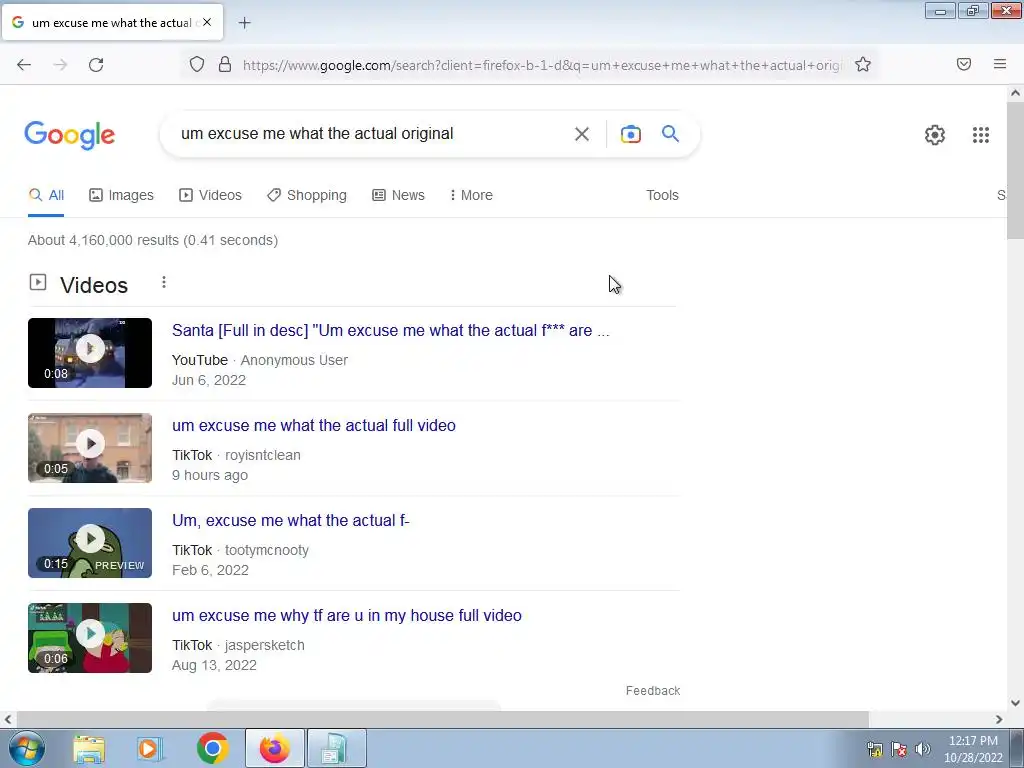
Task: Open the tracking protection shield icon
Action: (197, 65)
